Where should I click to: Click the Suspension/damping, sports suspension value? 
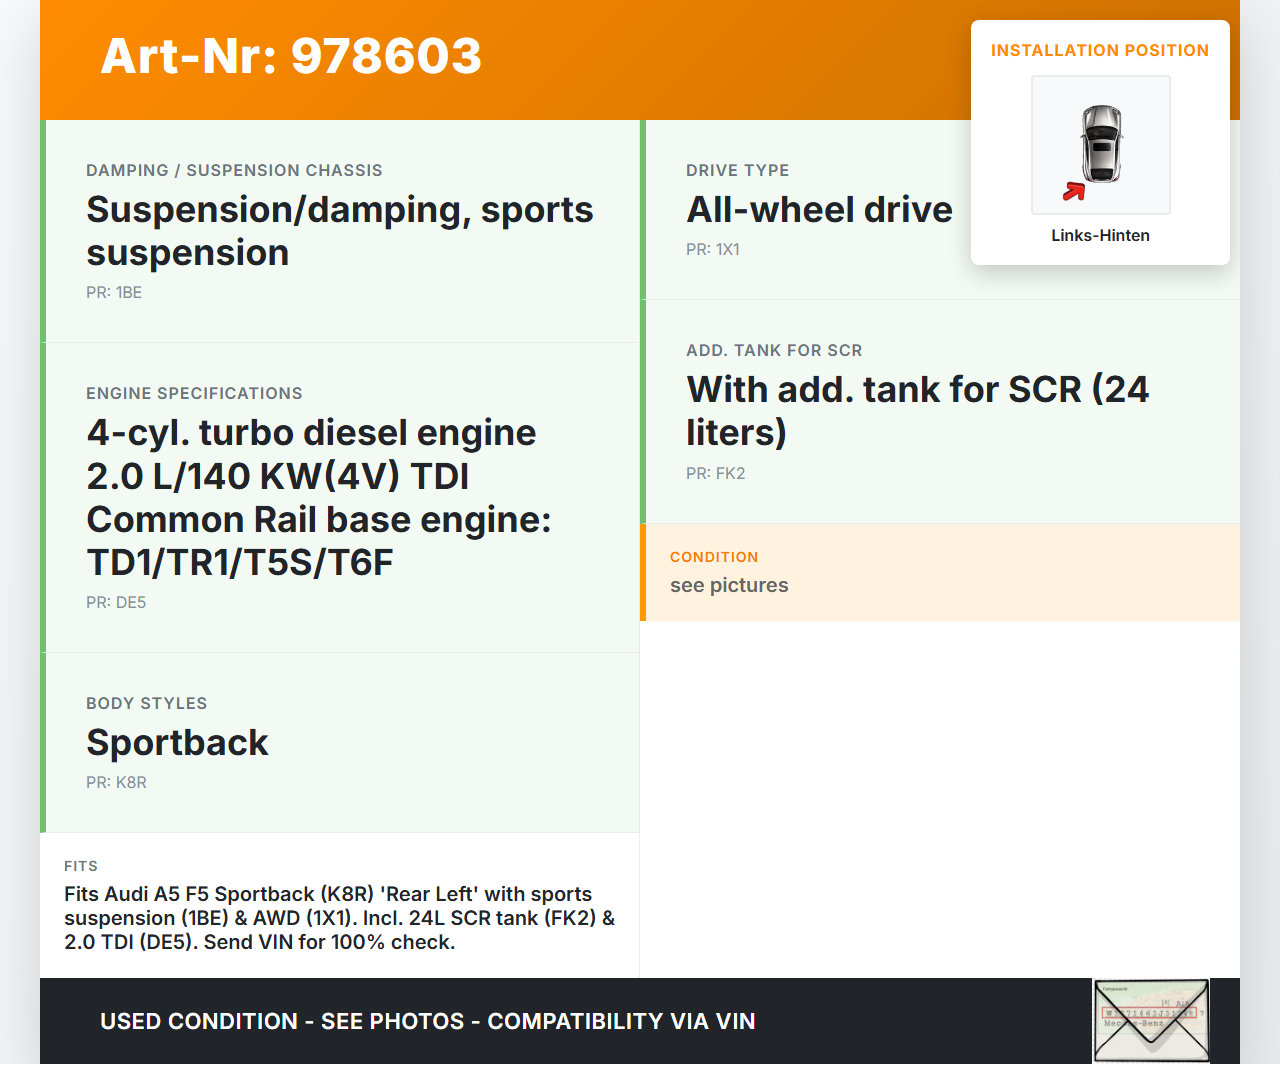tap(339, 231)
